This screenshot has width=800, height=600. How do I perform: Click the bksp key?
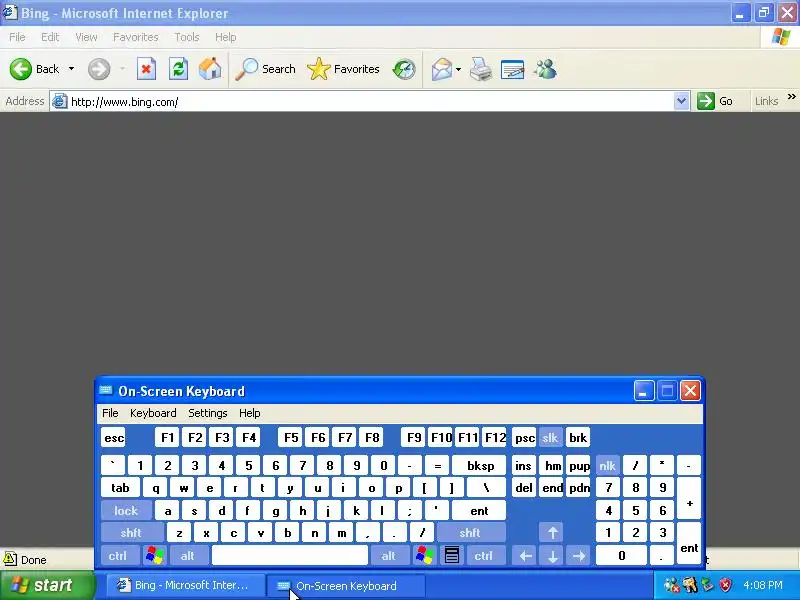click(480, 465)
